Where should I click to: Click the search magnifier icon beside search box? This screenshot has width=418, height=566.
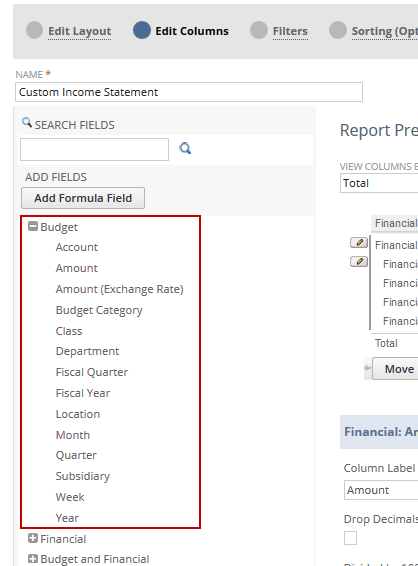click(x=185, y=148)
